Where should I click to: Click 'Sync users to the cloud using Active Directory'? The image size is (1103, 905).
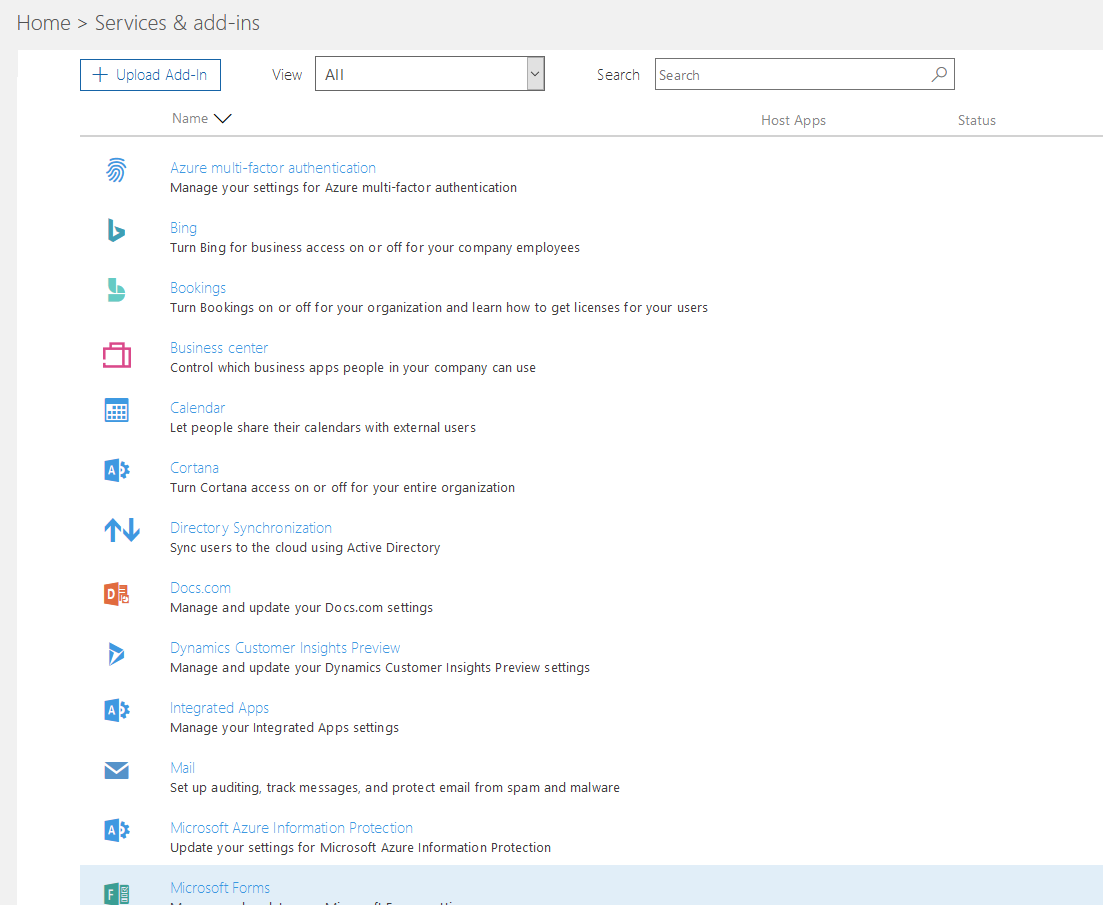(x=305, y=548)
